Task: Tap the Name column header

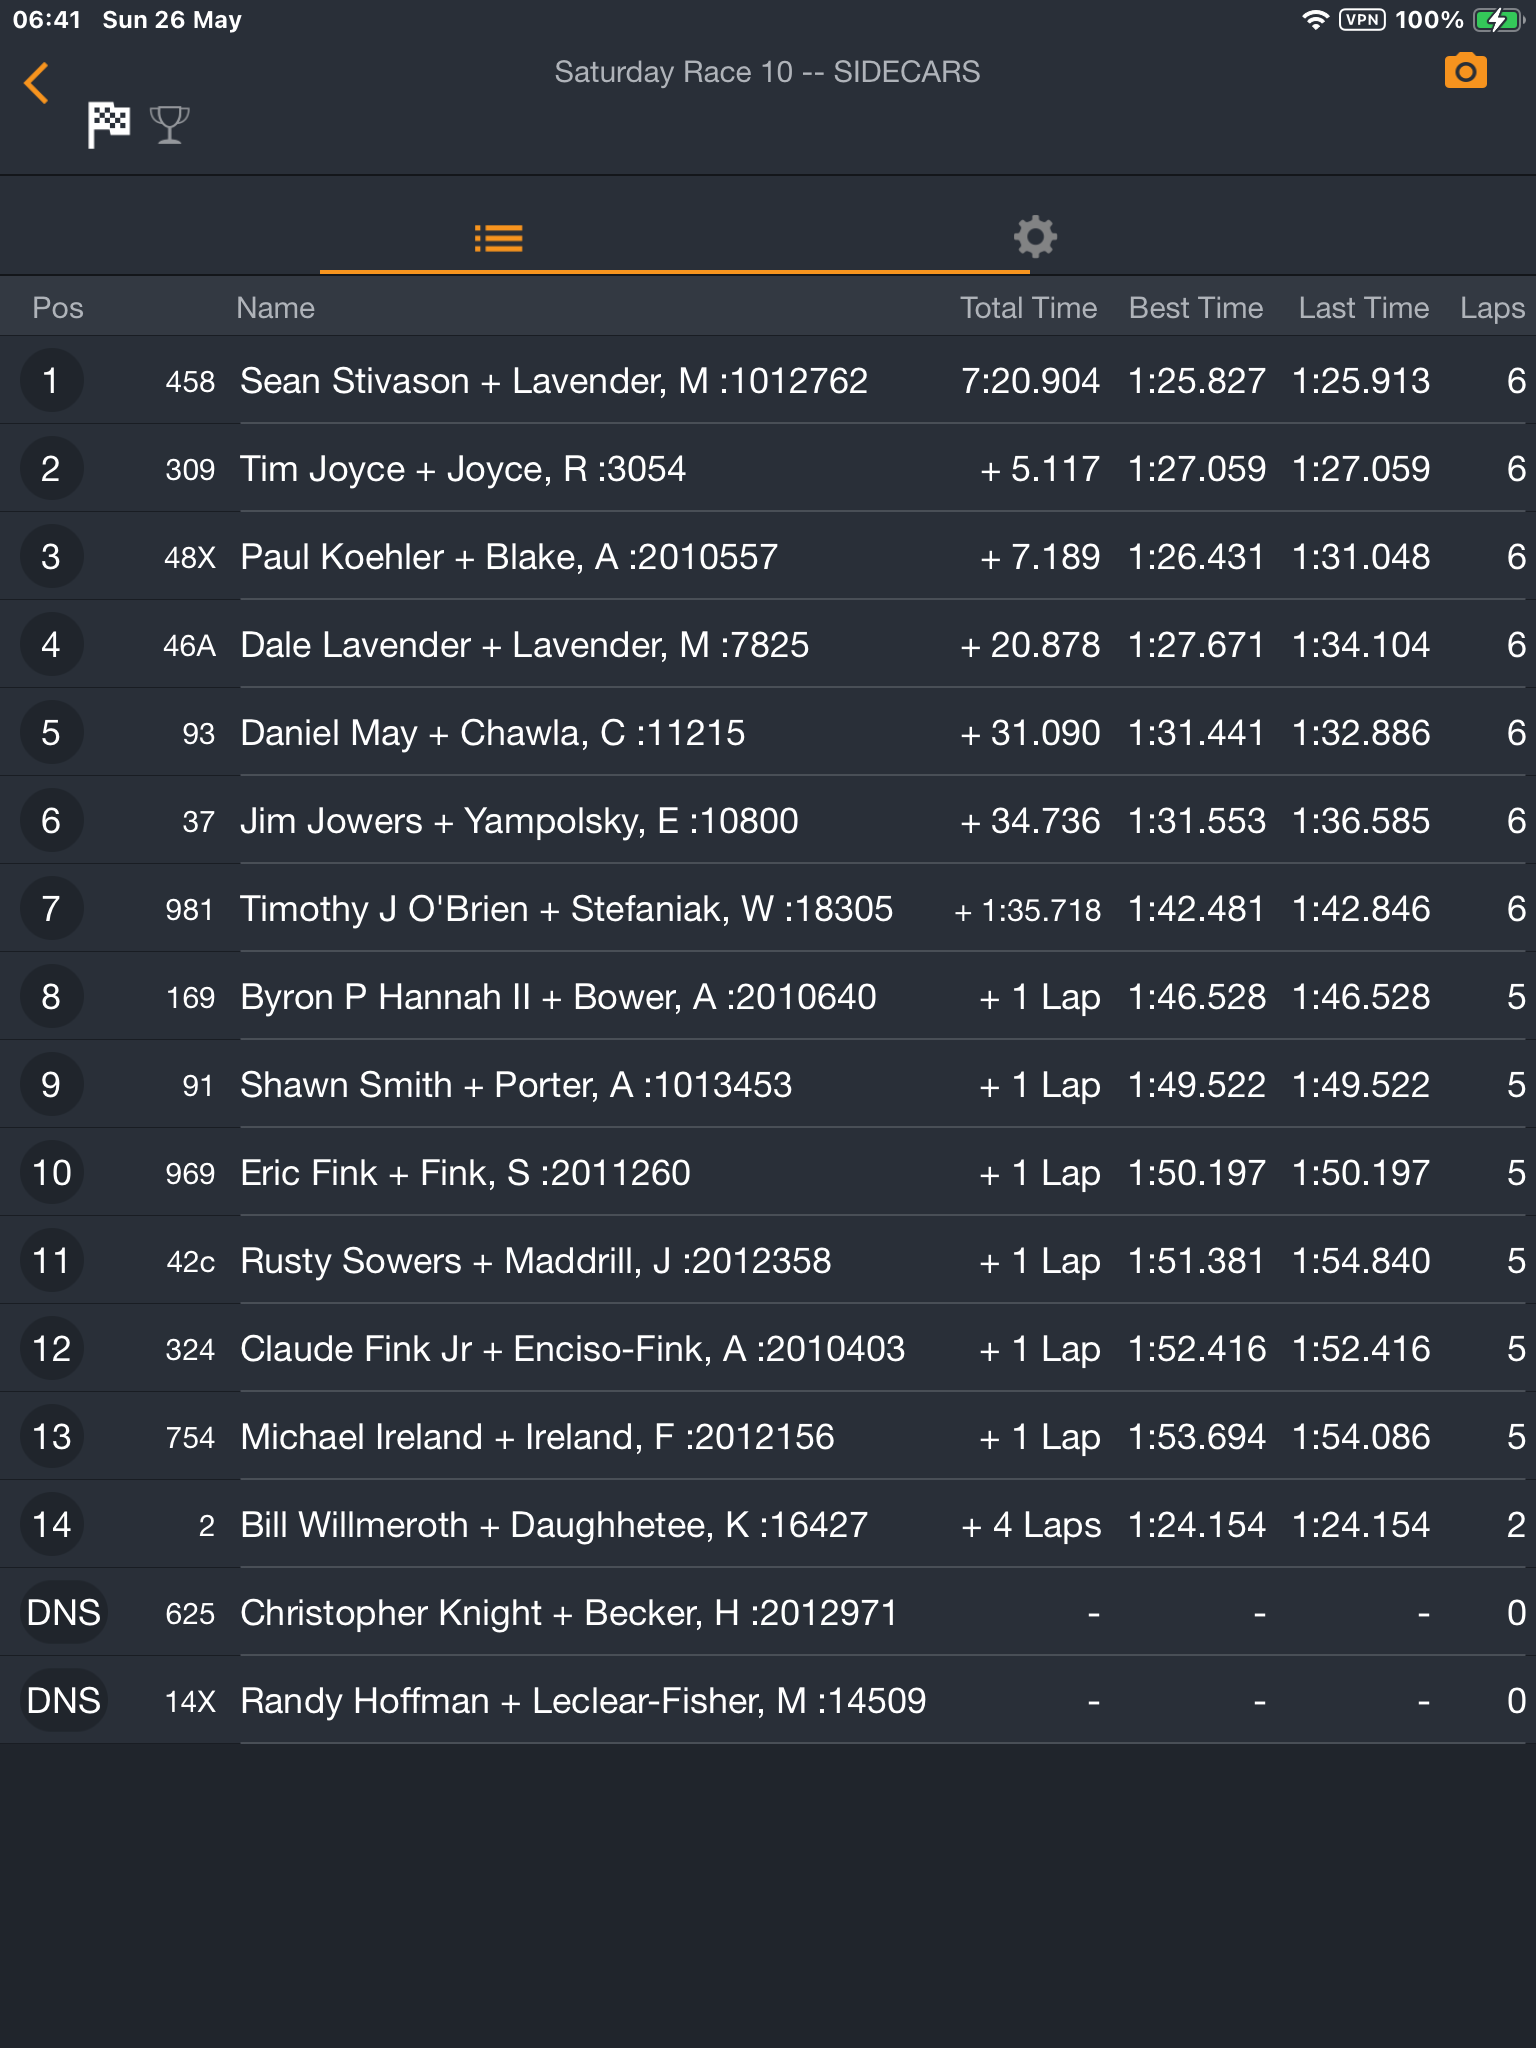Action: 275,308
